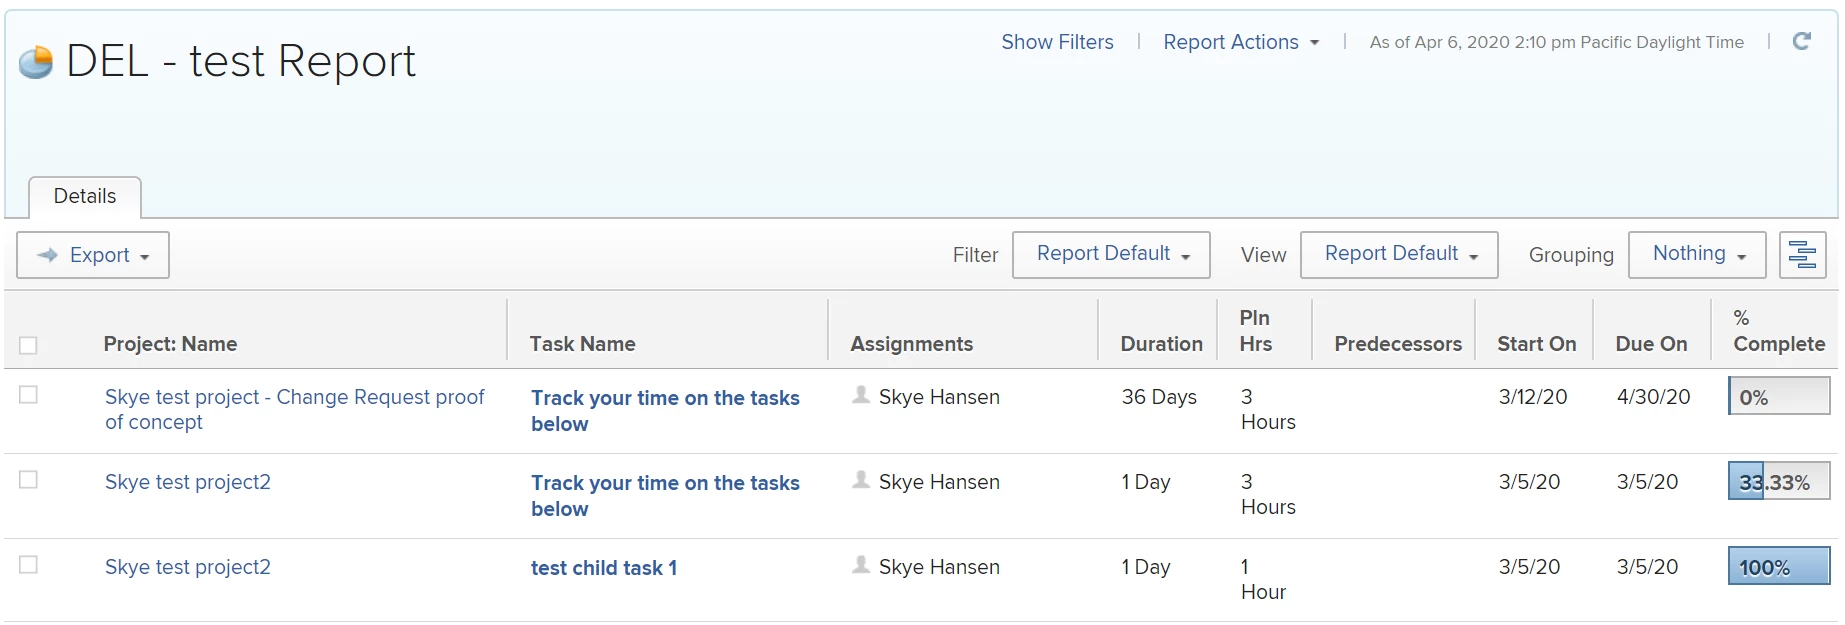Viewport: 1845px width, 625px height.
Task: Expand the Grouping Nothing dropdown
Action: pos(1697,255)
